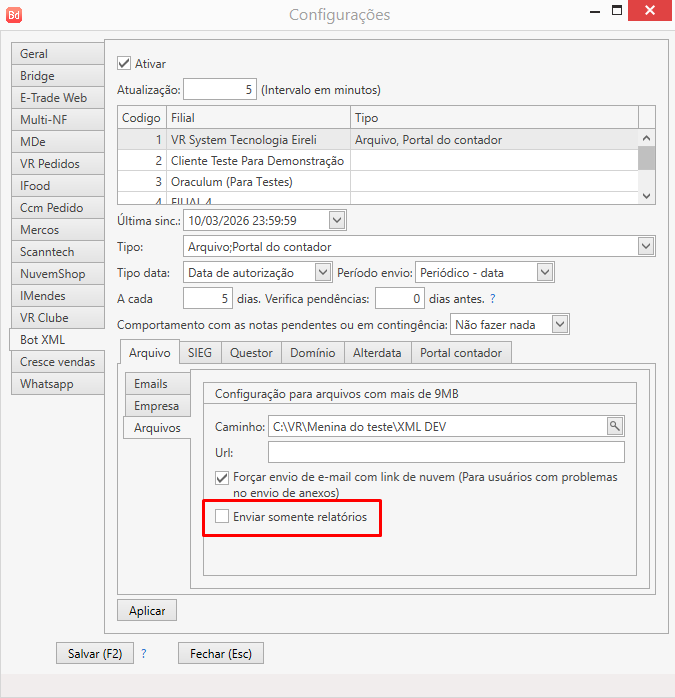Click the Bd app icon in title bar
Image resolution: width=675 pixels, height=698 pixels.
[x=14, y=15]
